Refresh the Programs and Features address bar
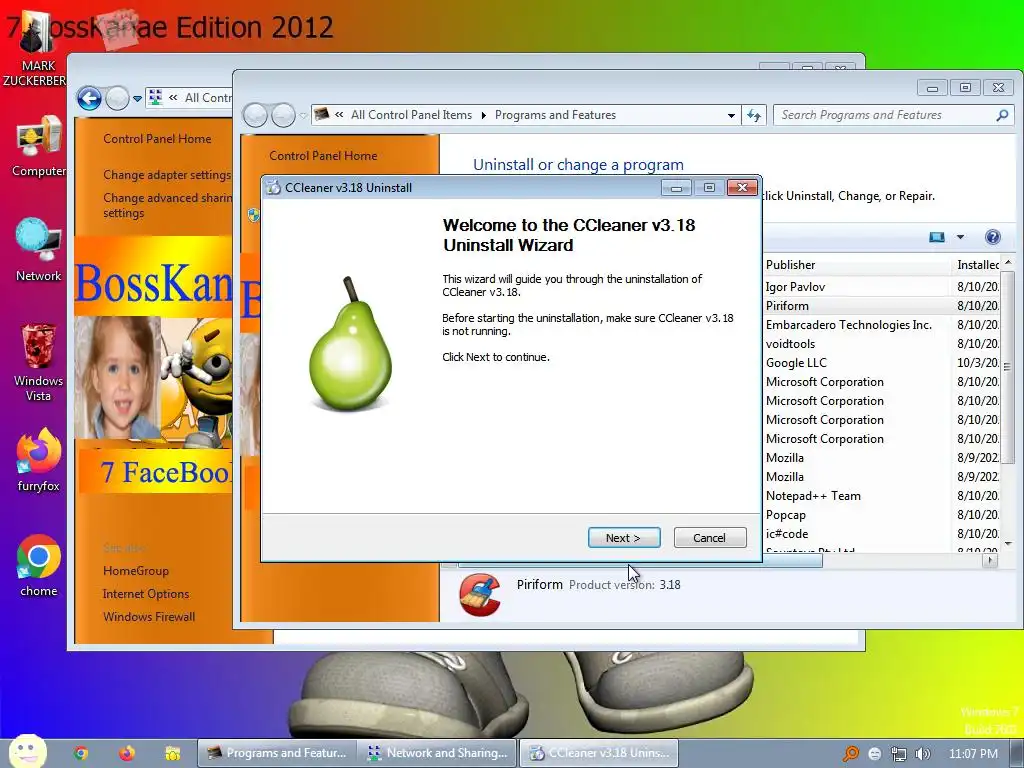 coord(754,116)
